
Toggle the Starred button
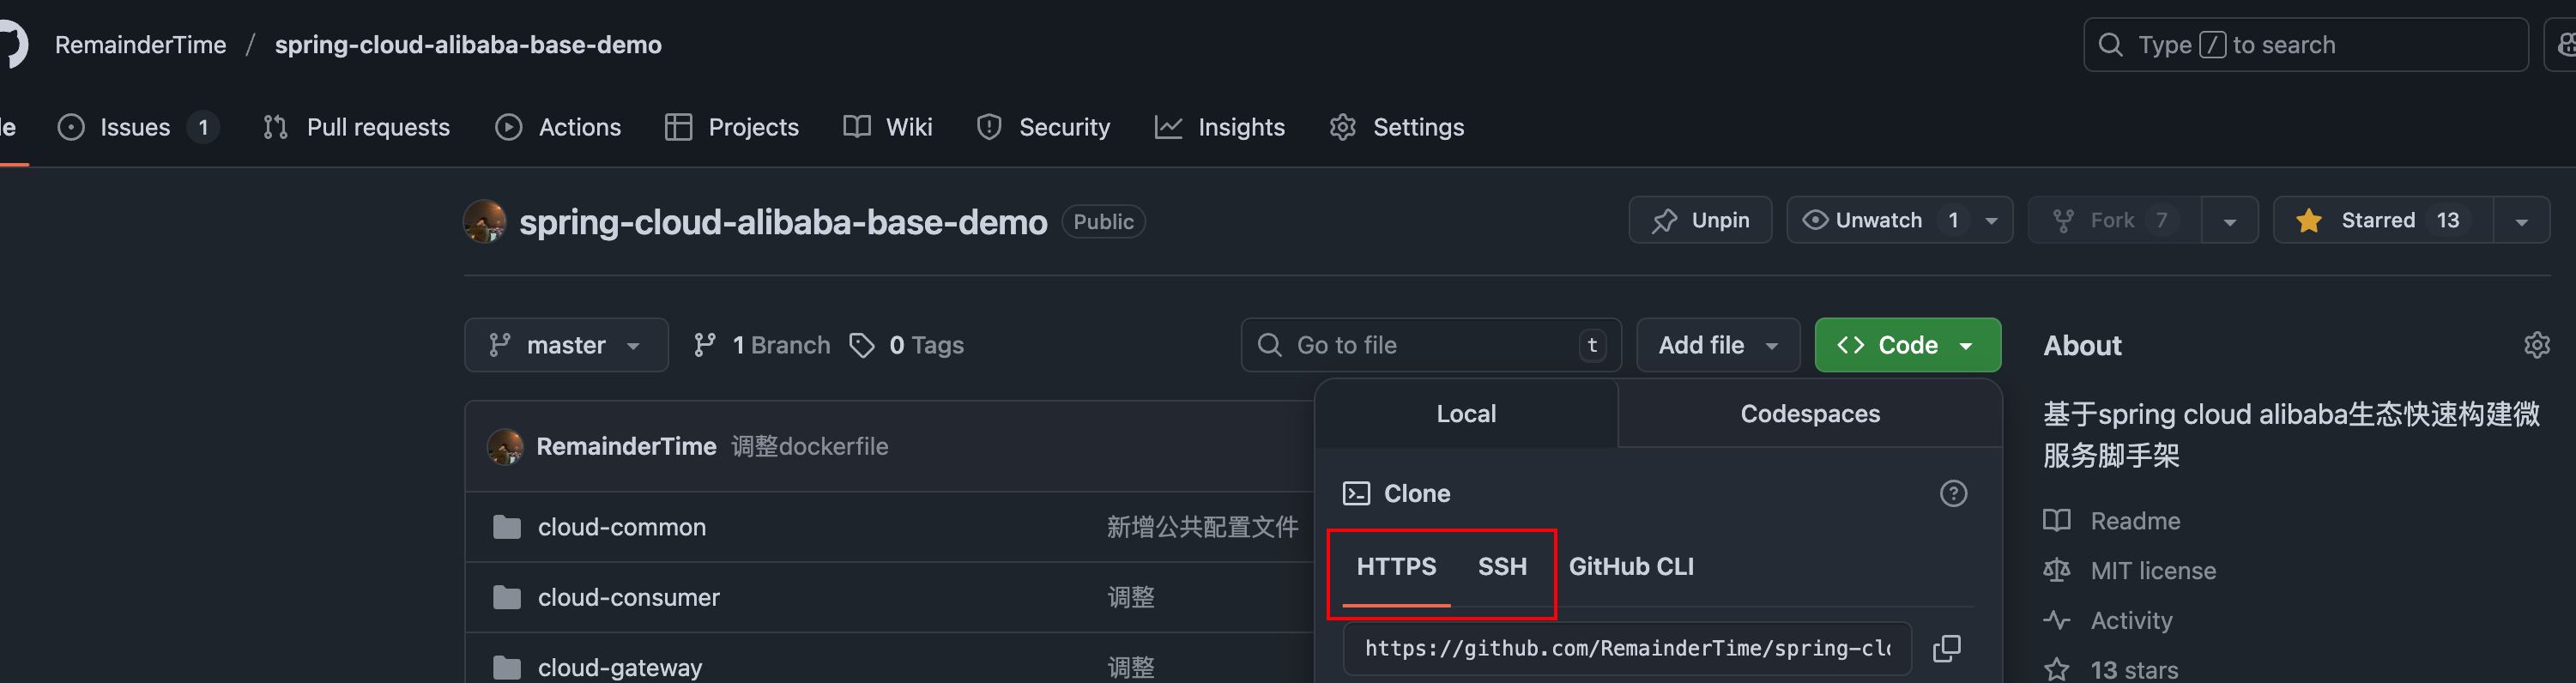click(x=2383, y=220)
